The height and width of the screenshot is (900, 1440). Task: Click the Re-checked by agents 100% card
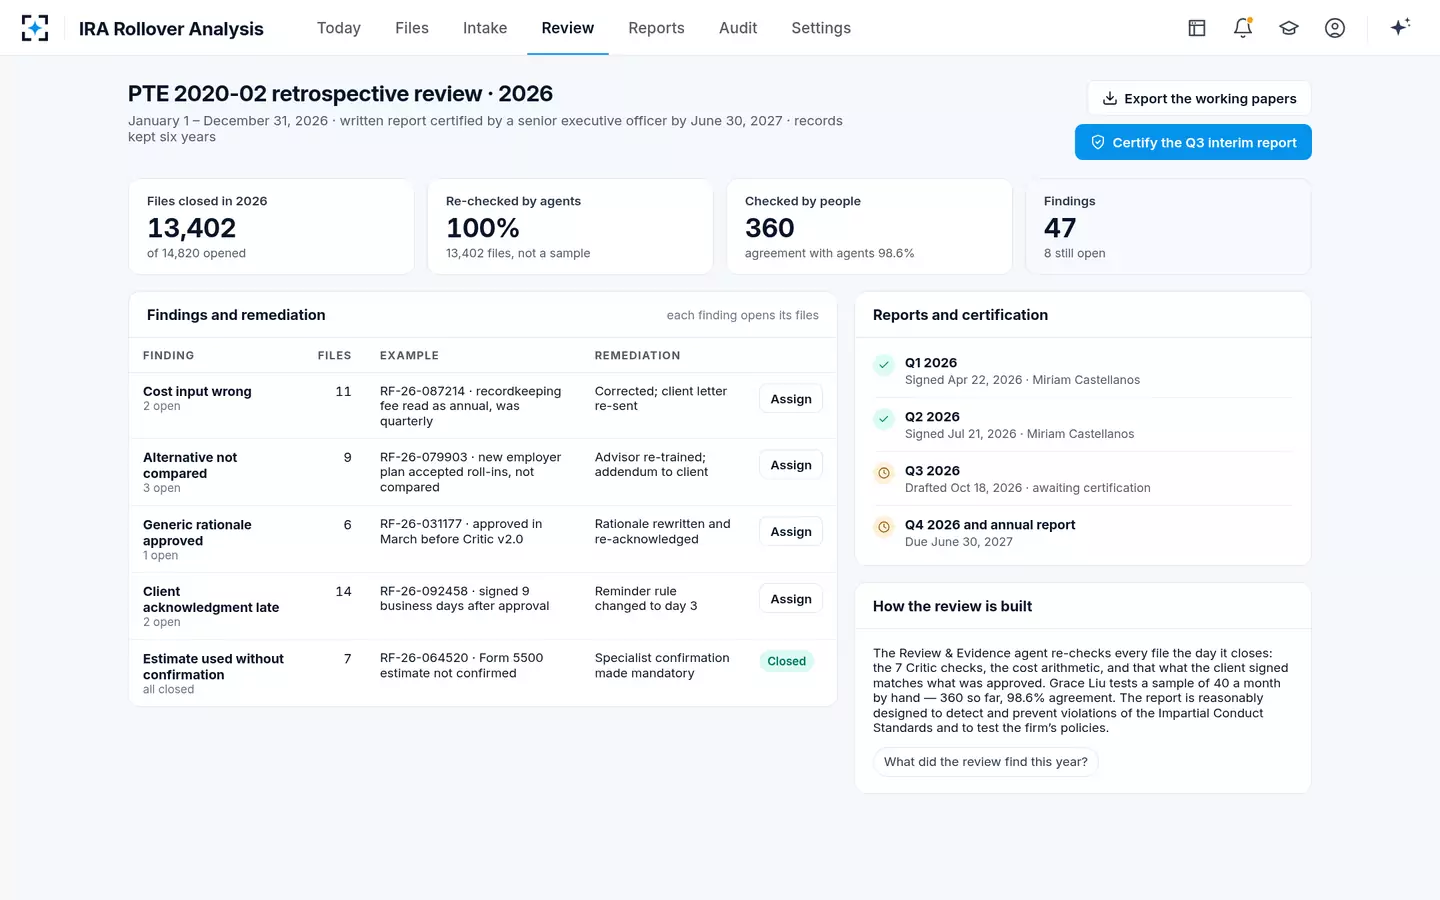click(570, 226)
